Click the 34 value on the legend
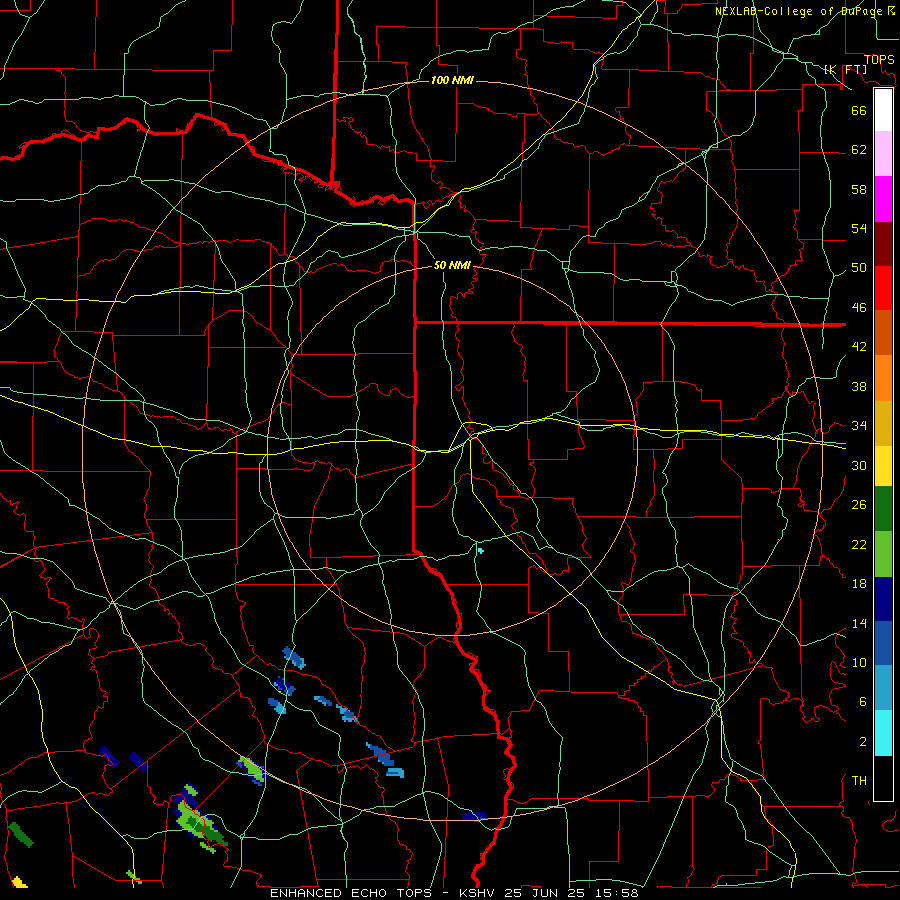Screen dimensions: 900x900 859,426
